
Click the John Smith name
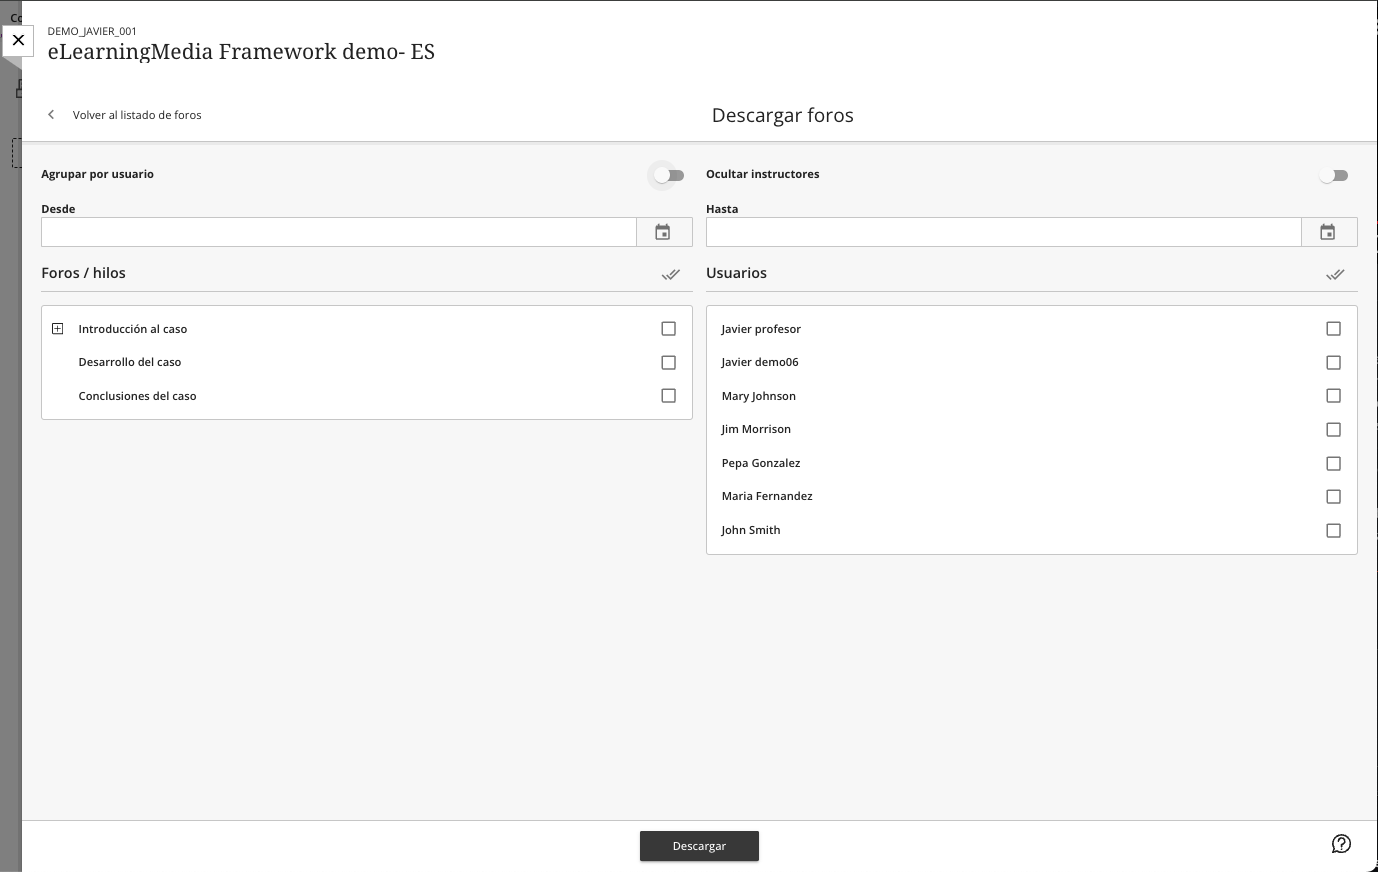pos(751,530)
